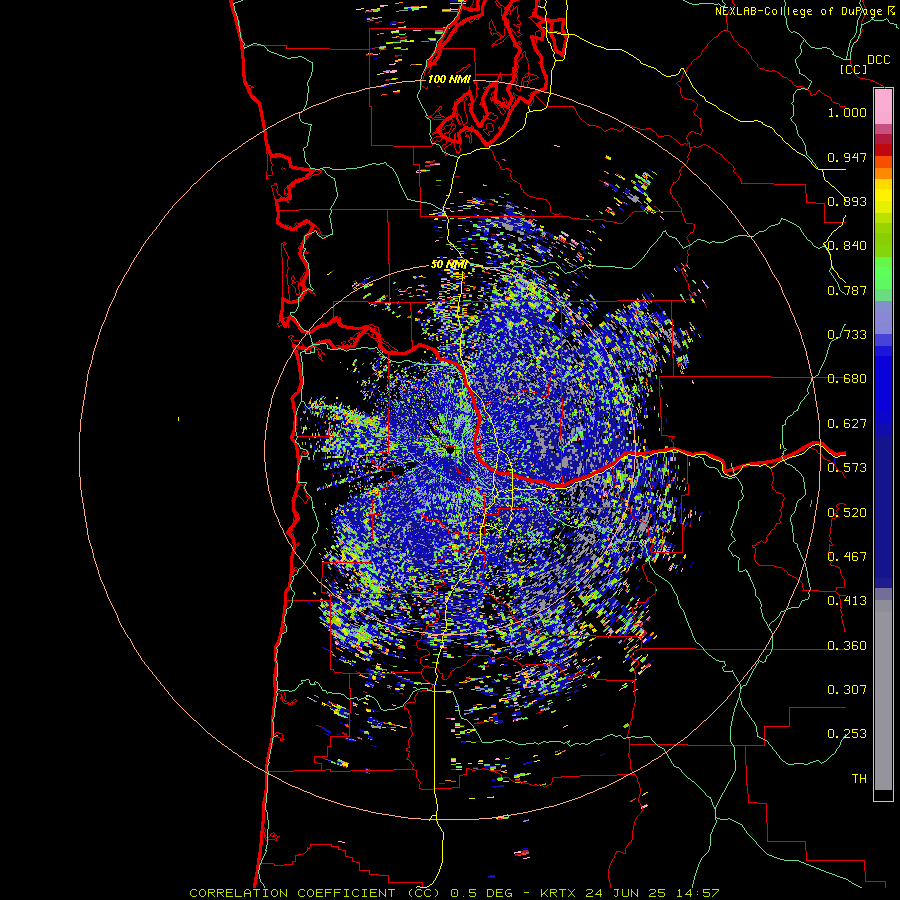This screenshot has width=900, height=900.
Task: Click the 0.947 color scale value
Action: pos(847,157)
